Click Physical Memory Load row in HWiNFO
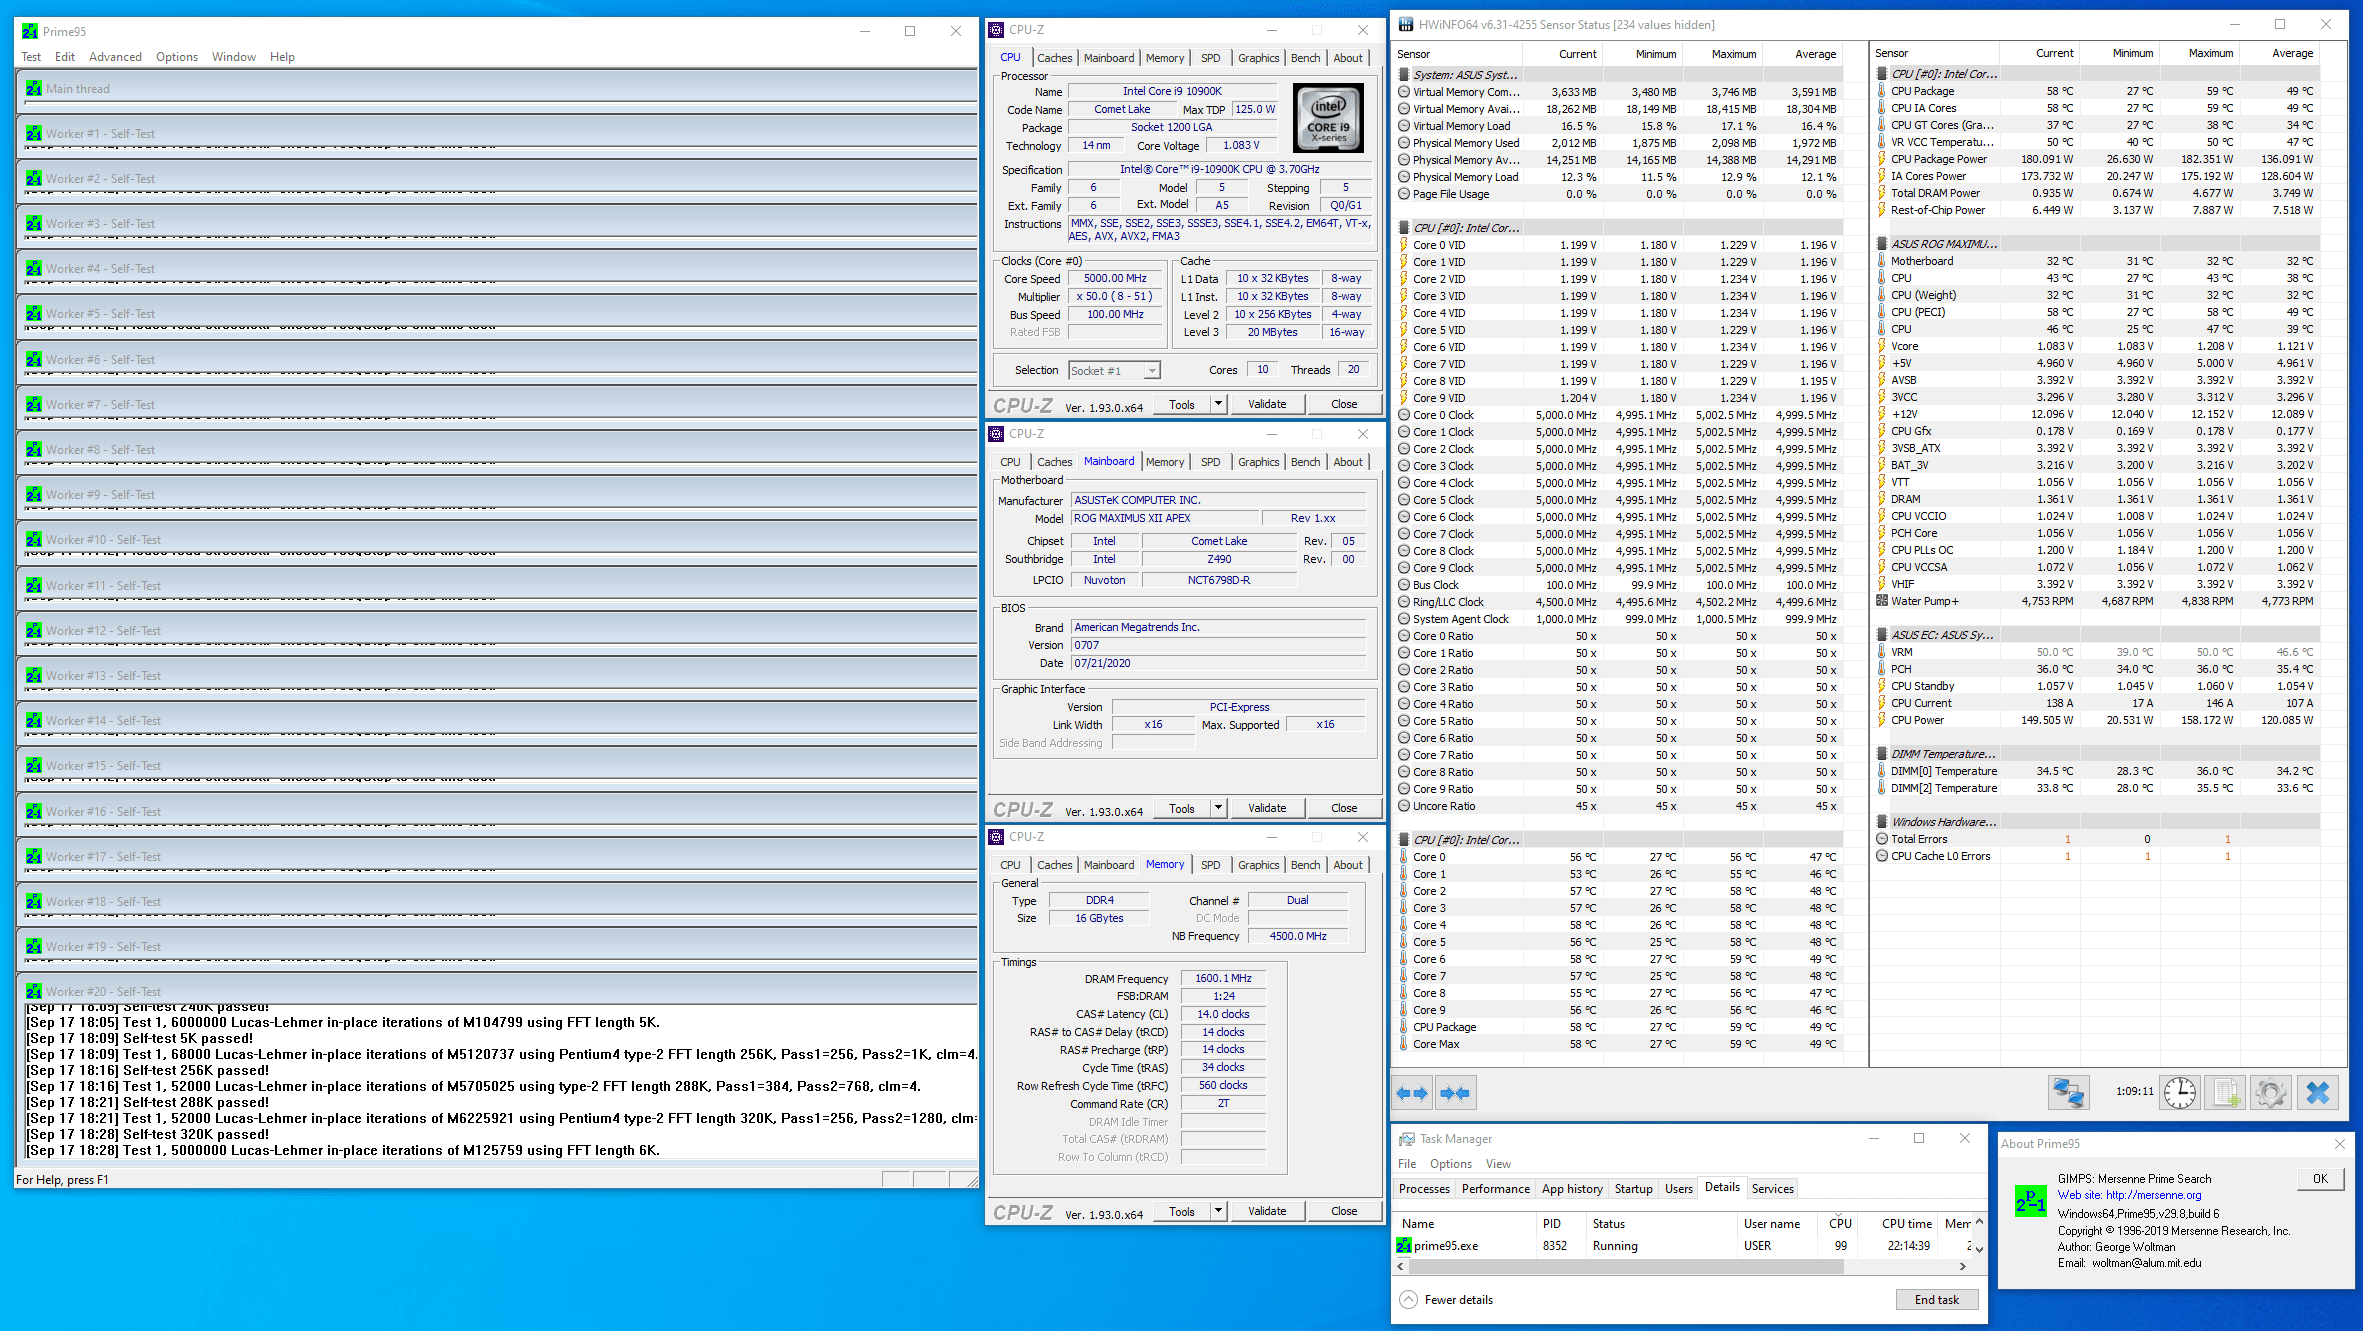Image resolution: width=2363 pixels, height=1331 pixels. tap(1618, 177)
